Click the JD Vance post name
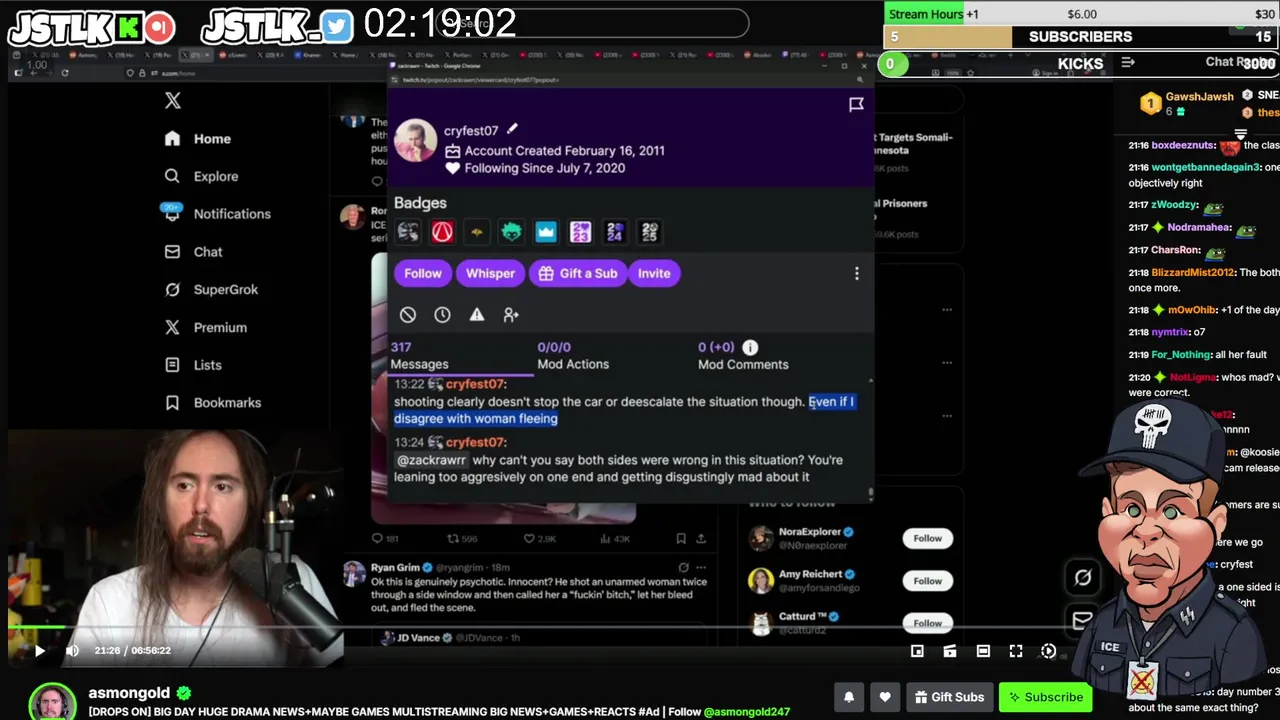Image resolution: width=1280 pixels, height=720 pixels. (421, 637)
